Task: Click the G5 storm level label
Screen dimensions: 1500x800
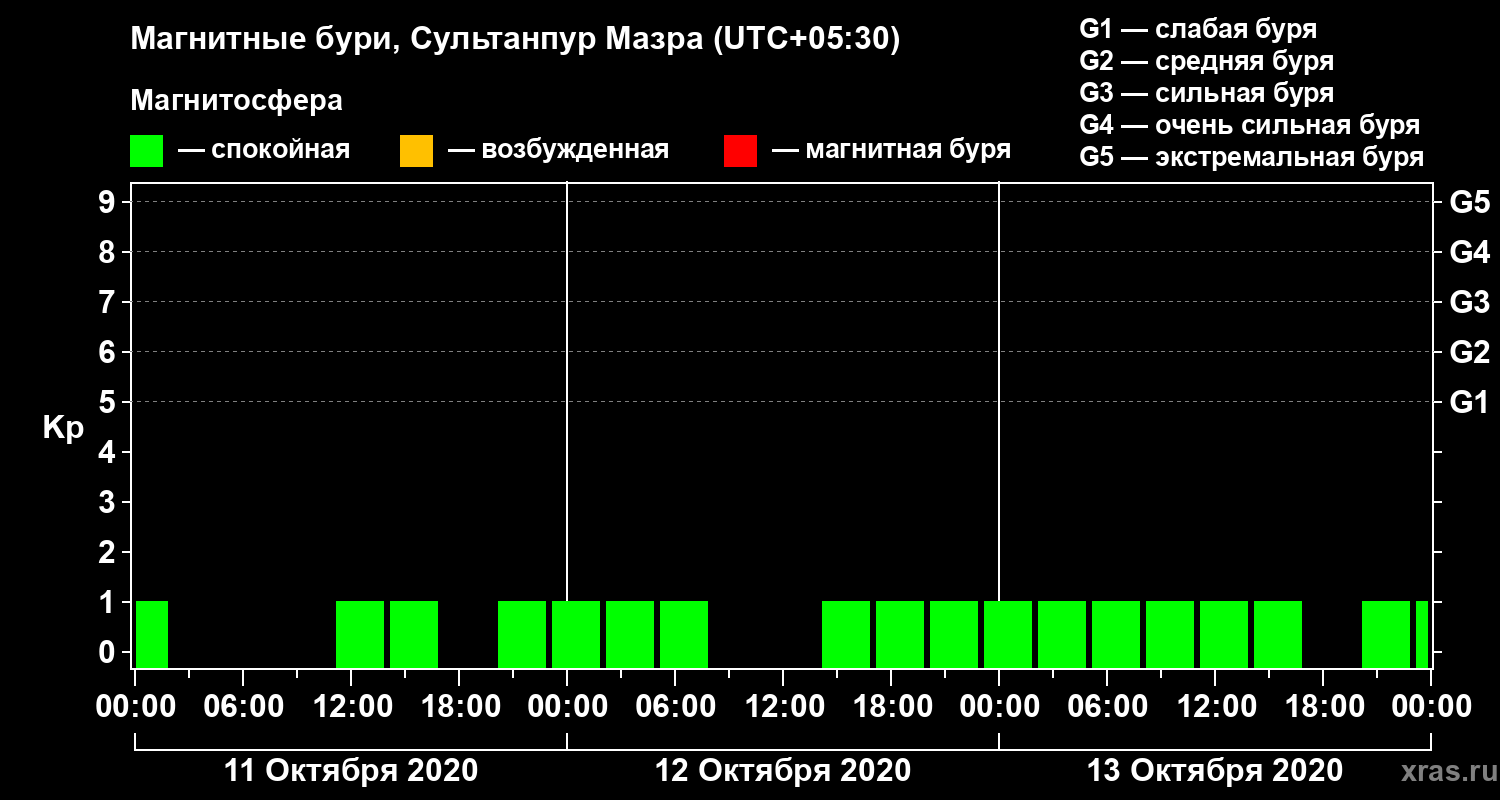Action: pyautogui.click(x=1470, y=203)
